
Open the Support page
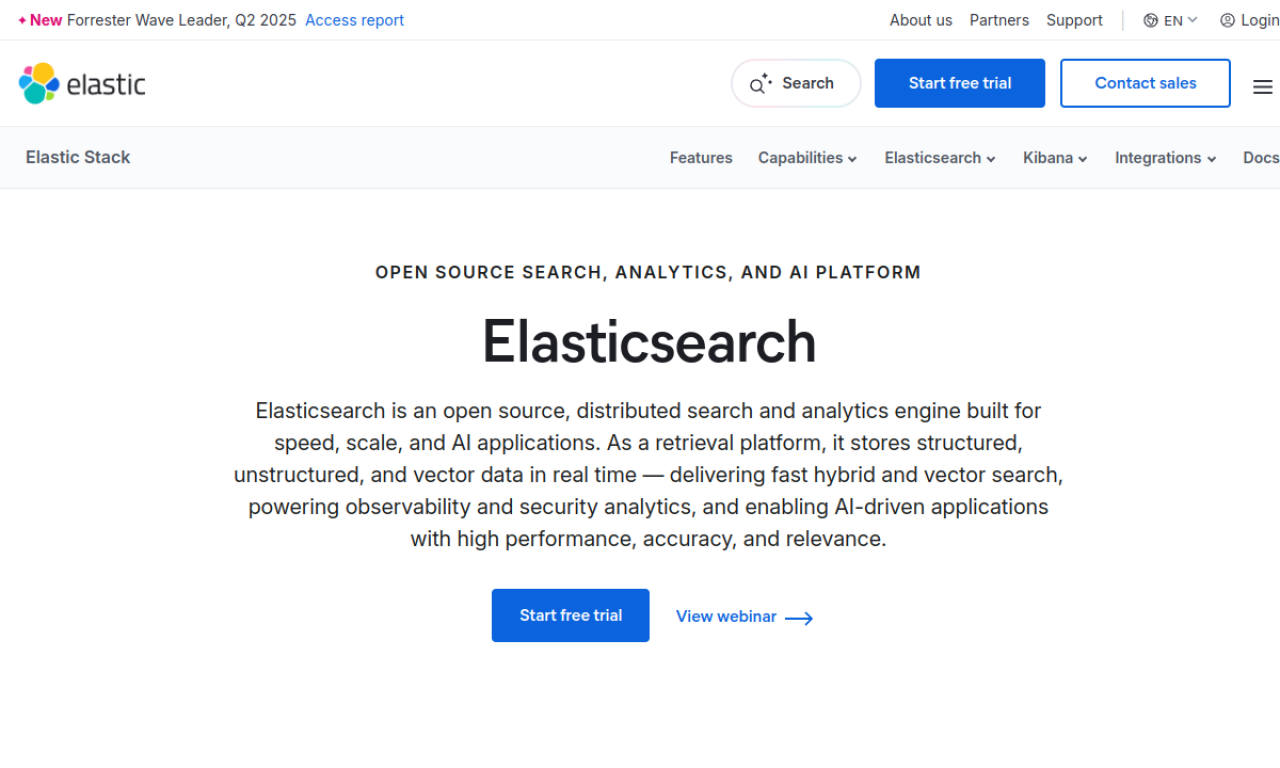(x=1074, y=19)
